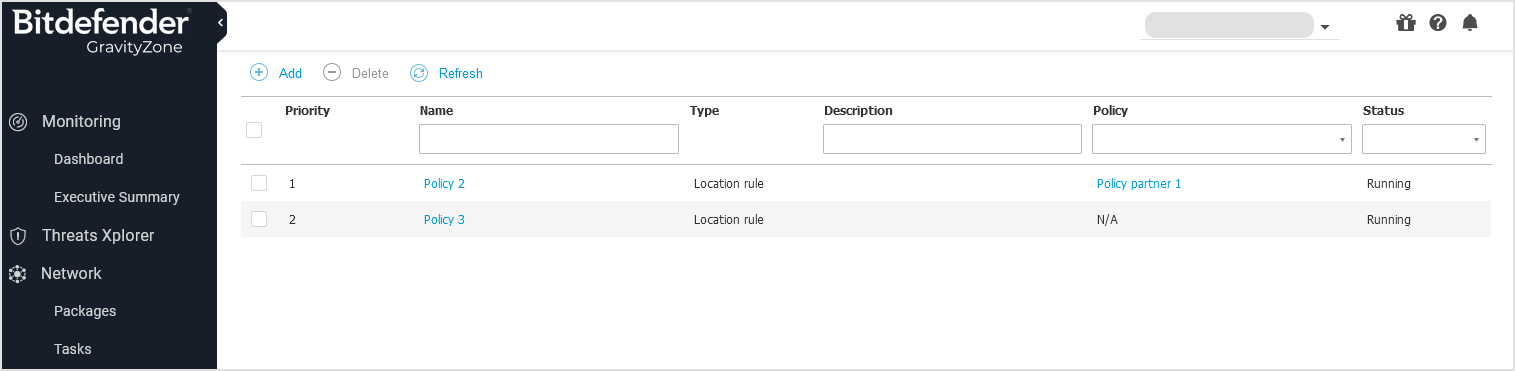Viewport: 1515px width, 371px height.
Task: Click the Running status of Policy 2
Action: (1389, 184)
